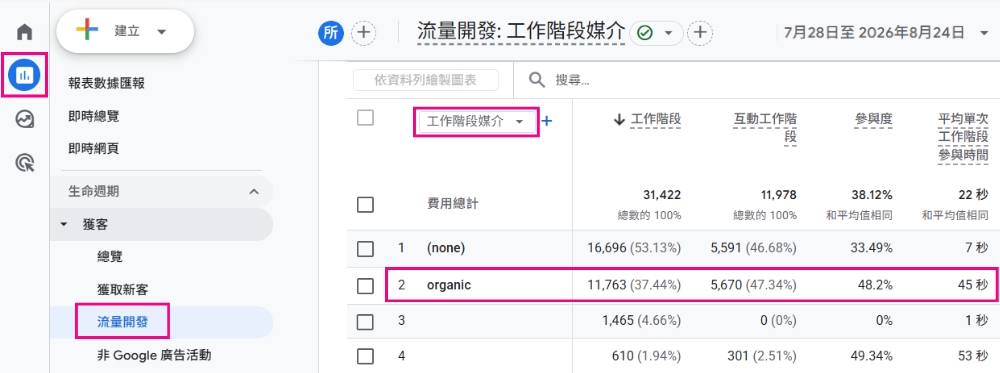1000x373 pixels.
Task: Click the 301 (2.51%) value
Action: pos(762,355)
